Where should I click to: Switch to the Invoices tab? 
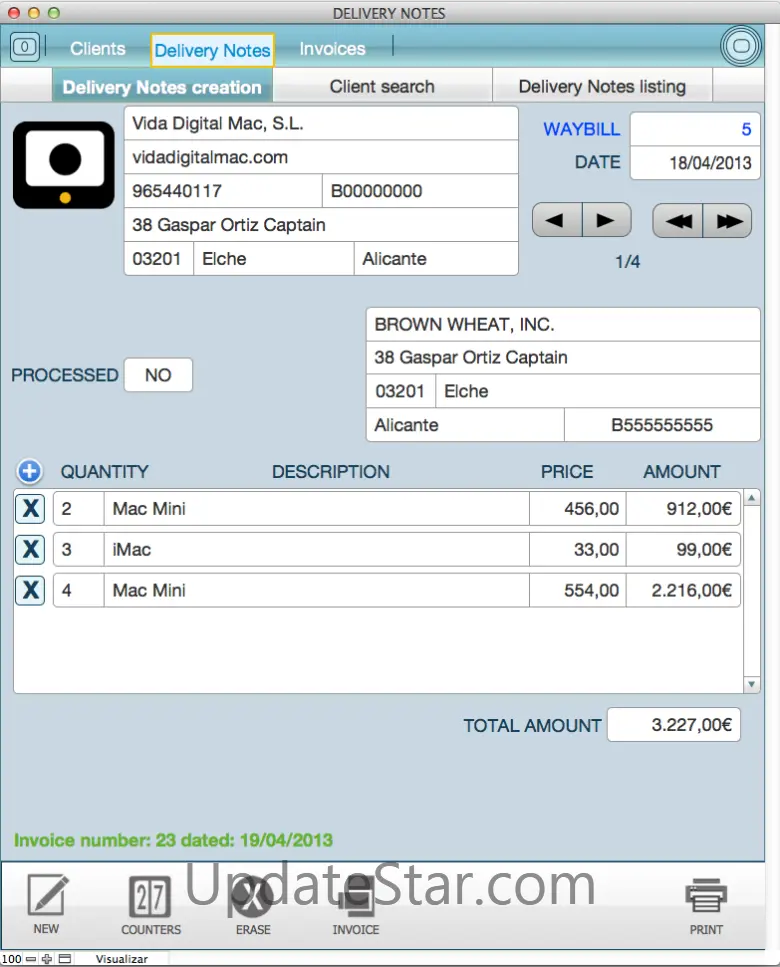332,49
